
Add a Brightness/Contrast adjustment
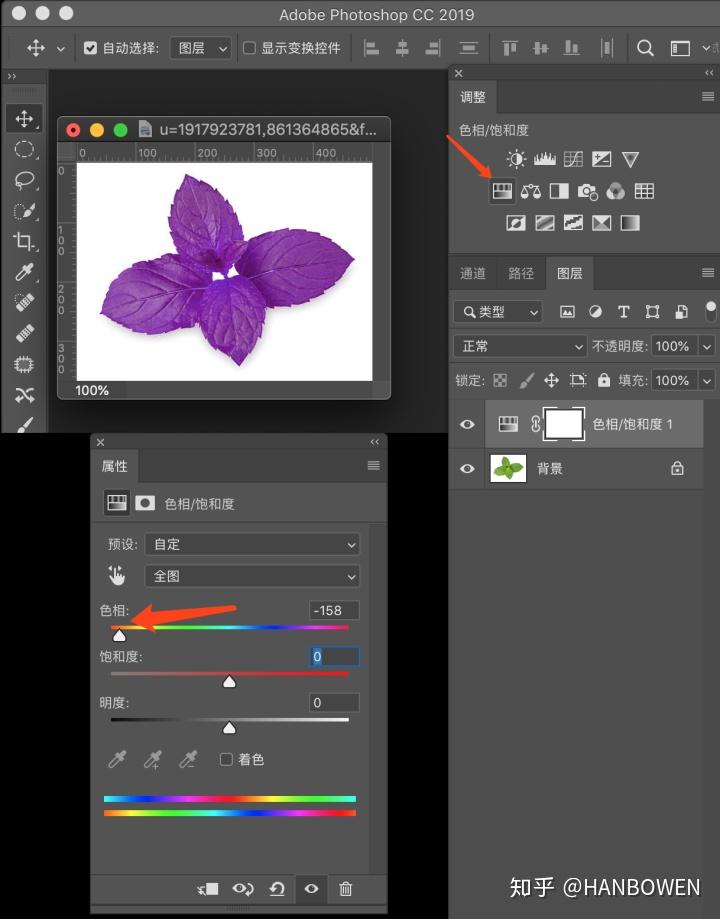(516, 159)
